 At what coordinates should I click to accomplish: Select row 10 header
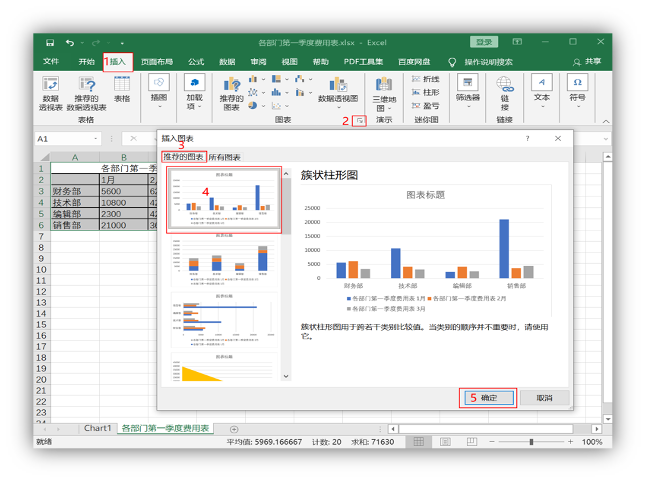coord(41,270)
